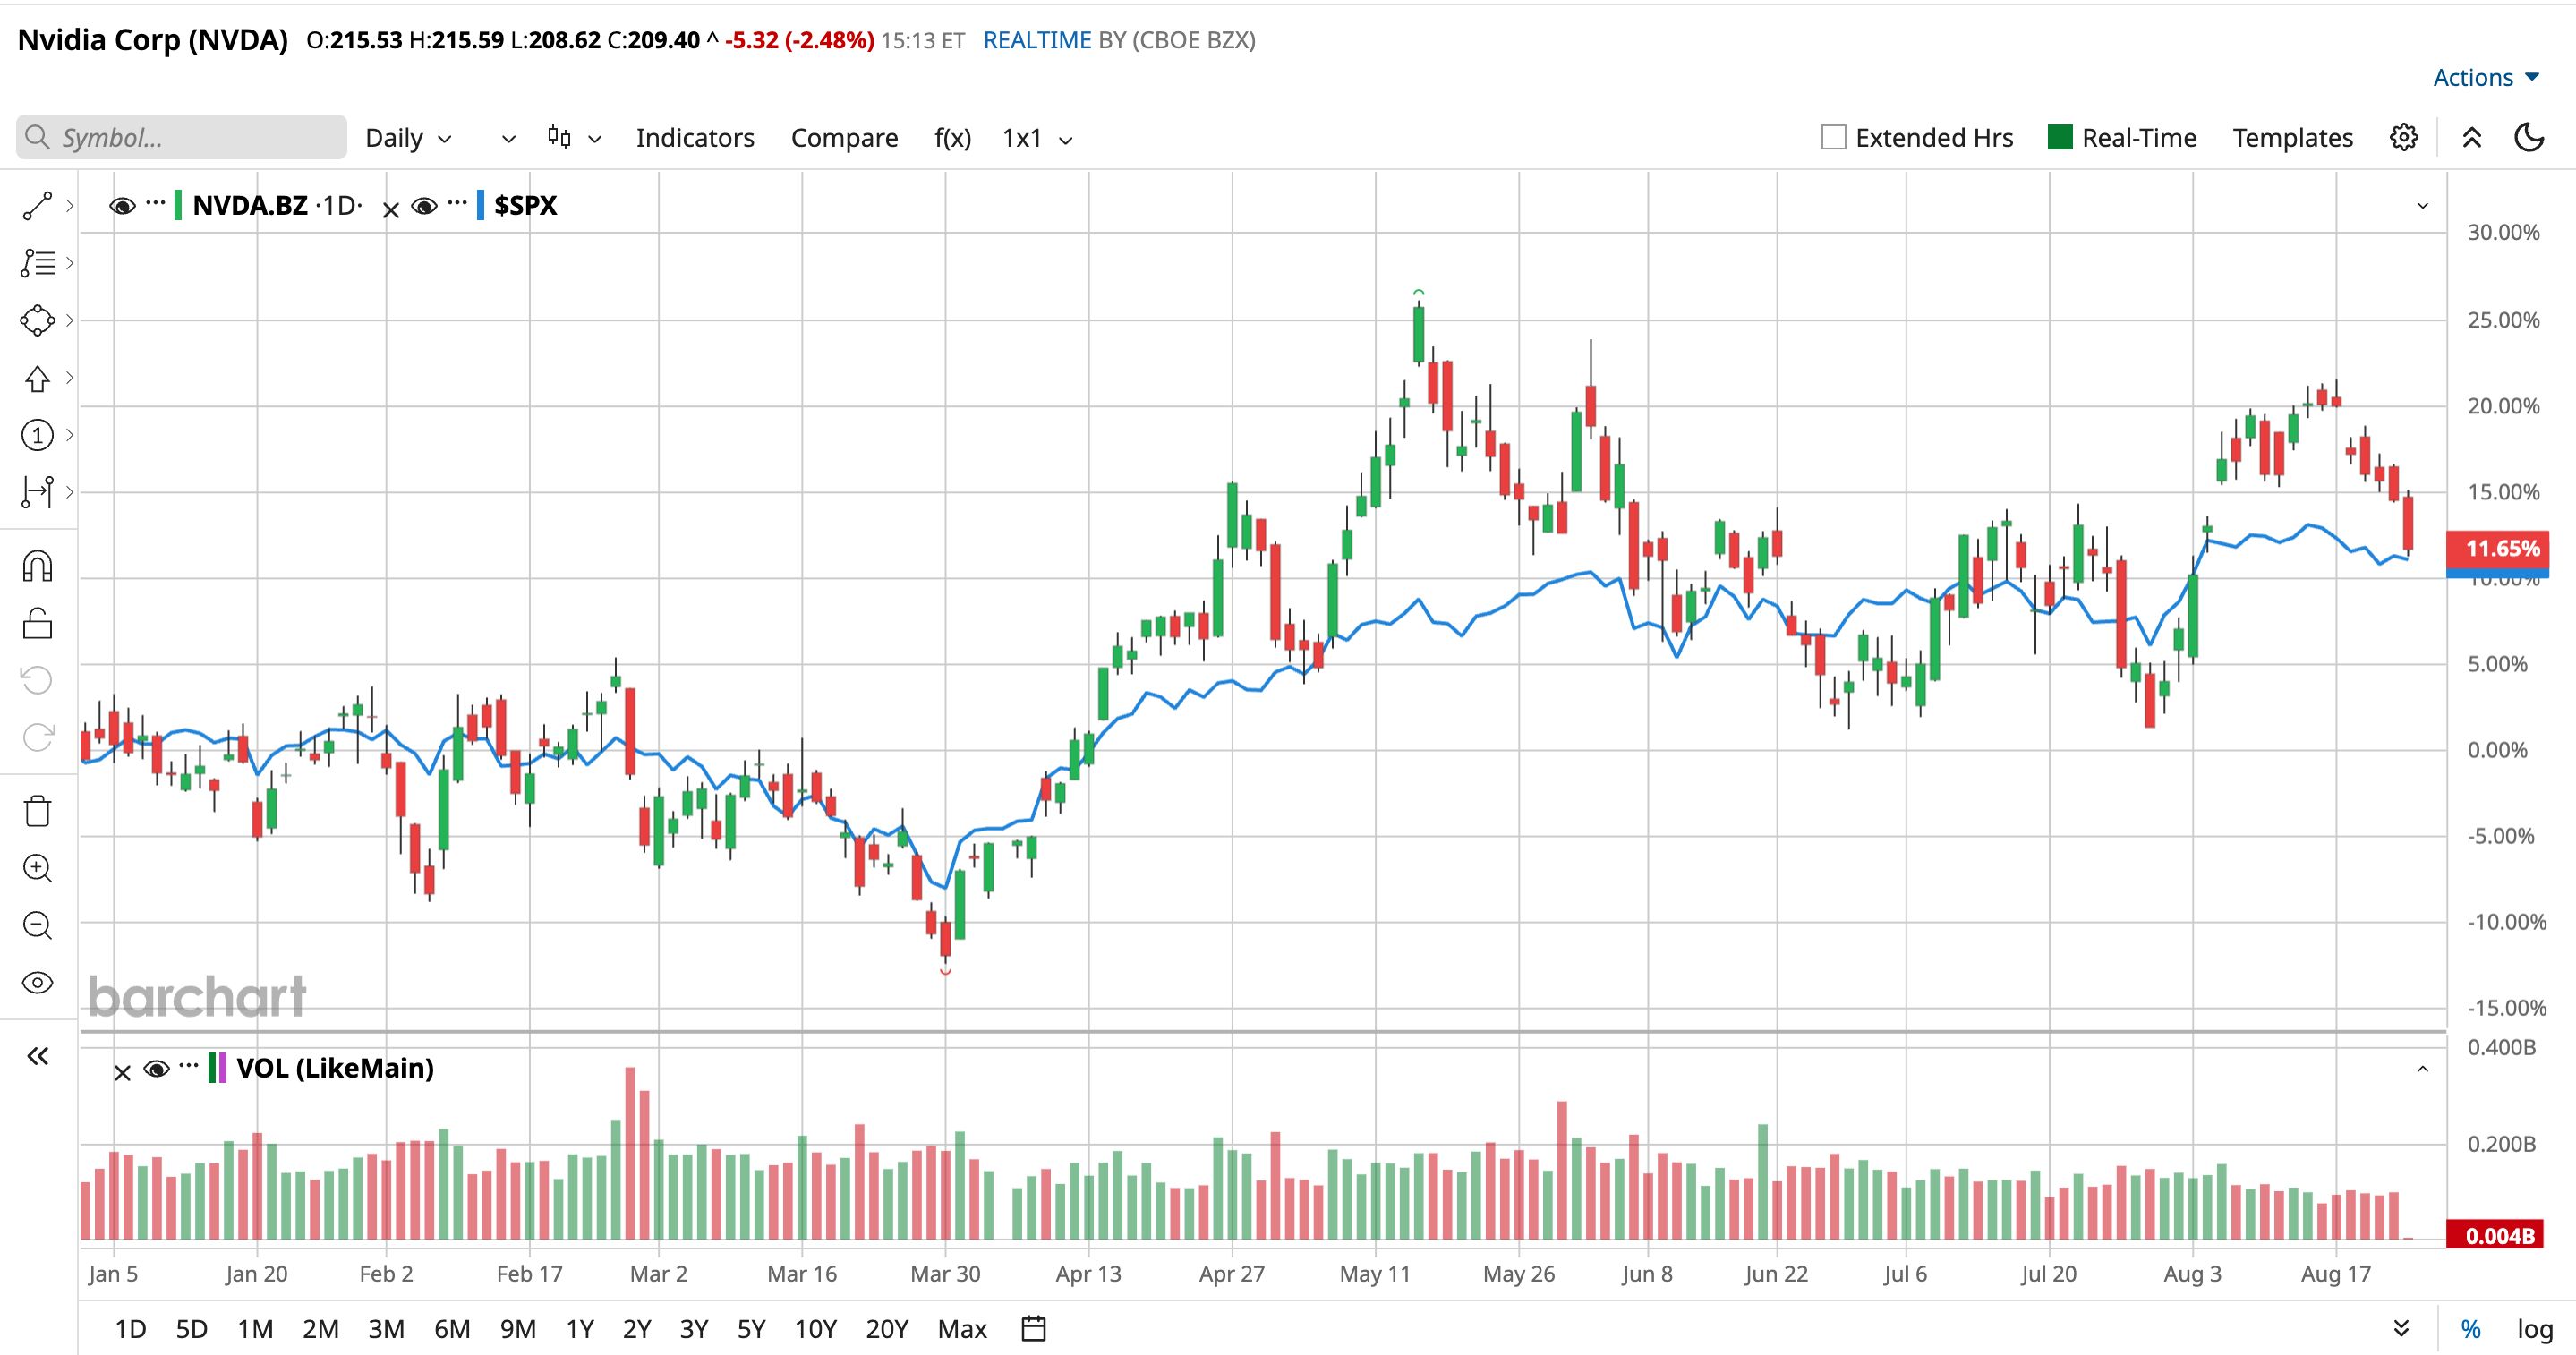Open more options for VOL indicator
2576x1355 pixels.
coord(189,1066)
